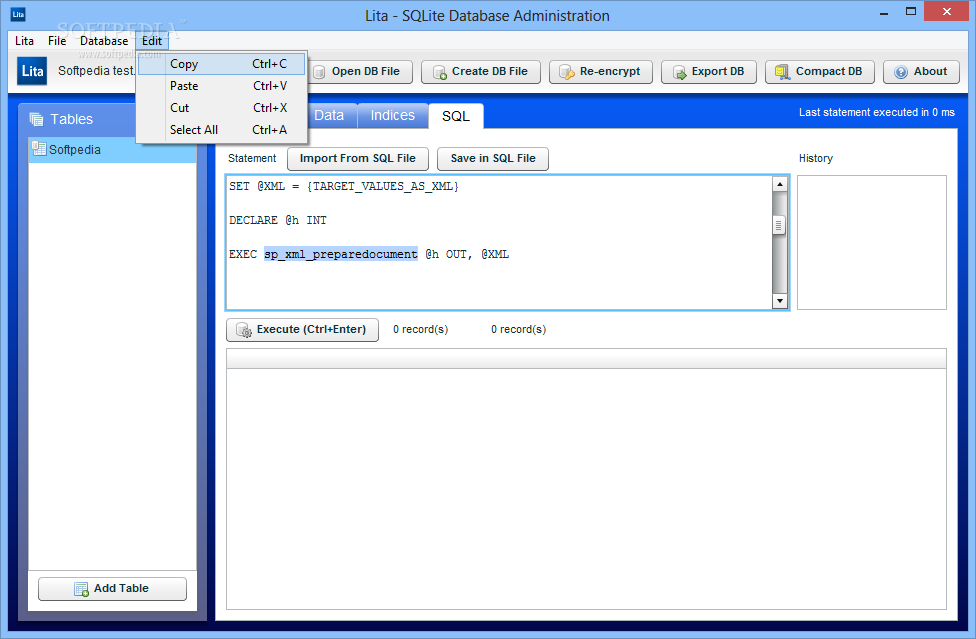Open the Database menu
This screenshot has height=639, width=976.
point(104,41)
